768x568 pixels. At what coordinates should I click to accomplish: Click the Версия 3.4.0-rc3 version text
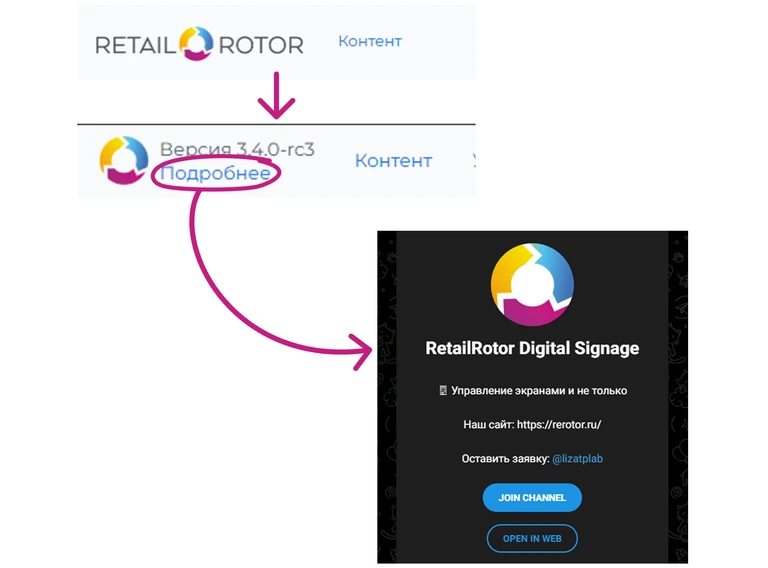coord(237,149)
